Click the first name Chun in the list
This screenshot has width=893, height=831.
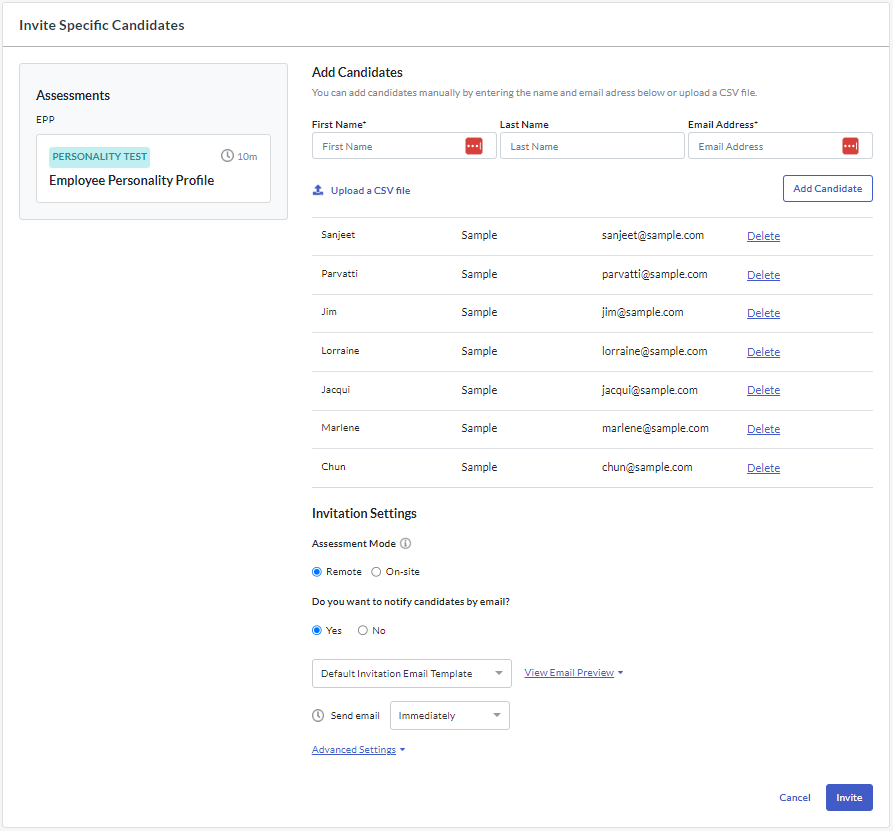click(333, 466)
